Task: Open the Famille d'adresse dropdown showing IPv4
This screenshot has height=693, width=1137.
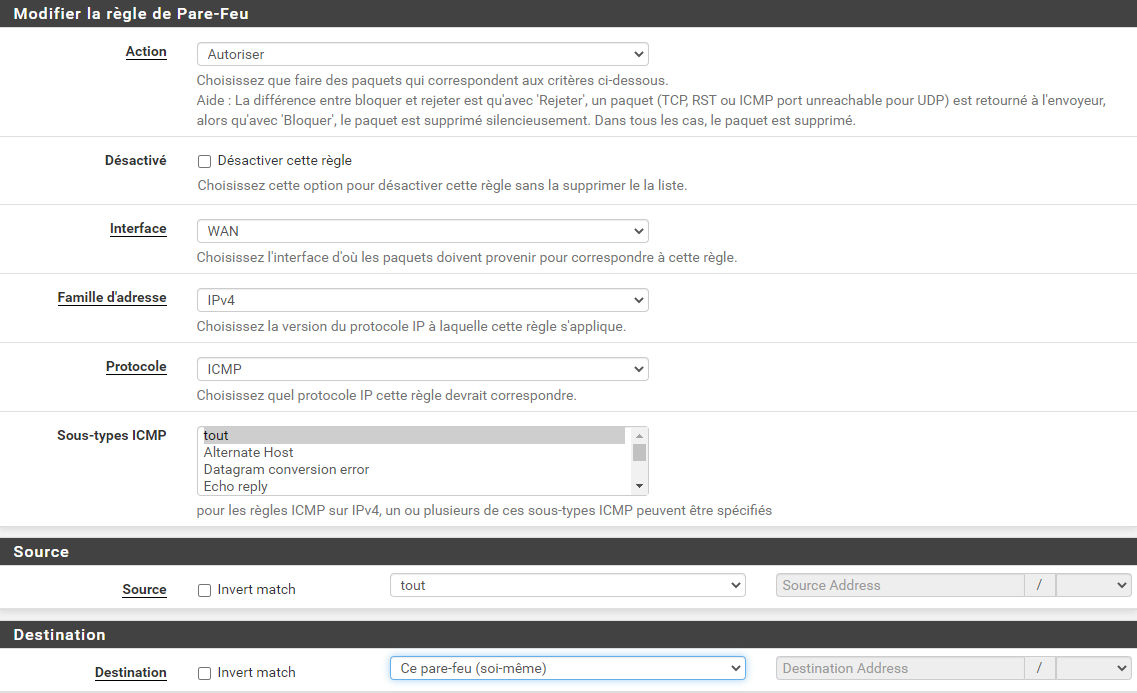Action: [x=420, y=299]
